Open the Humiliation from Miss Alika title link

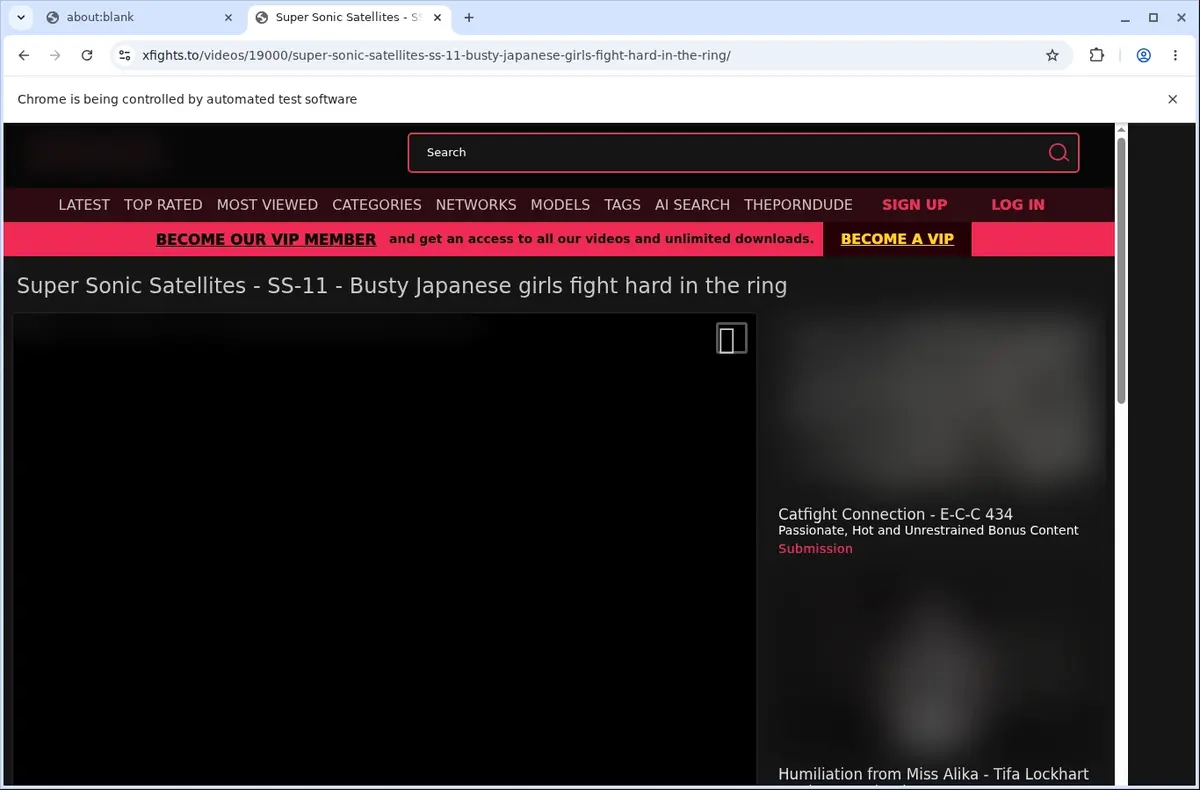(x=933, y=774)
